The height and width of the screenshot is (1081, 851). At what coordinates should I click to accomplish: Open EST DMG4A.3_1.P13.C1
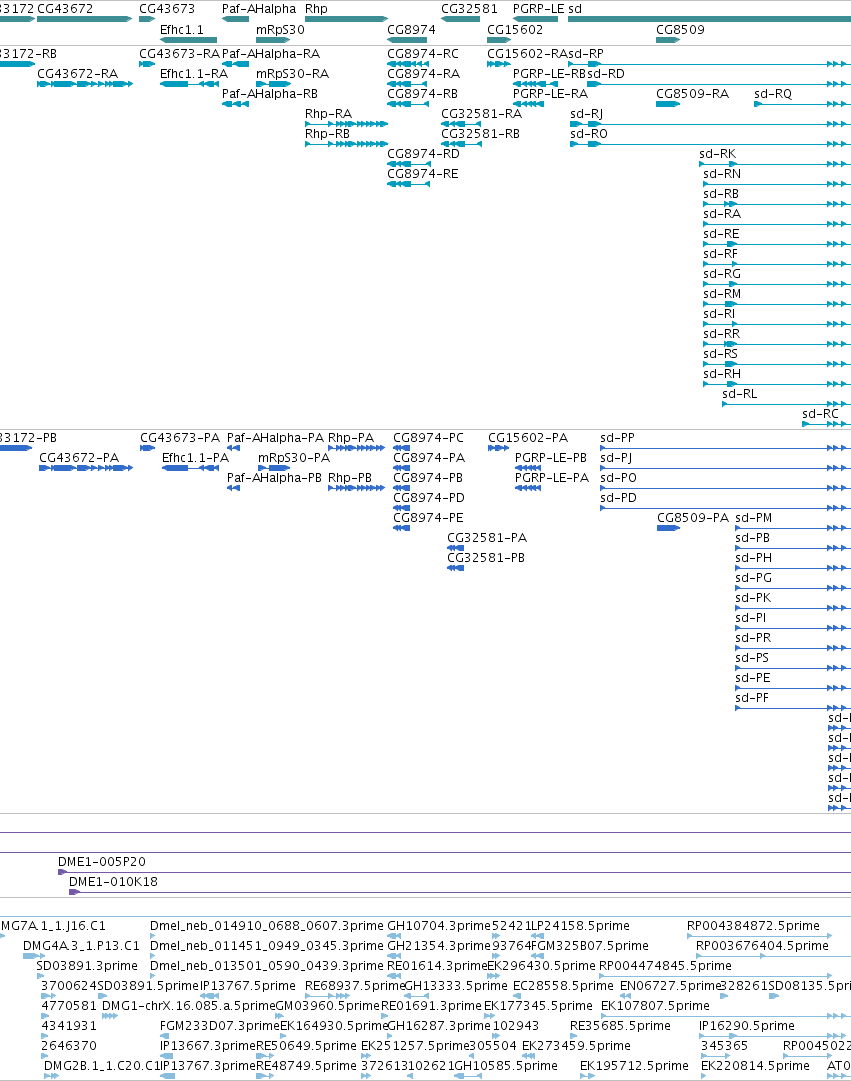(81, 946)
